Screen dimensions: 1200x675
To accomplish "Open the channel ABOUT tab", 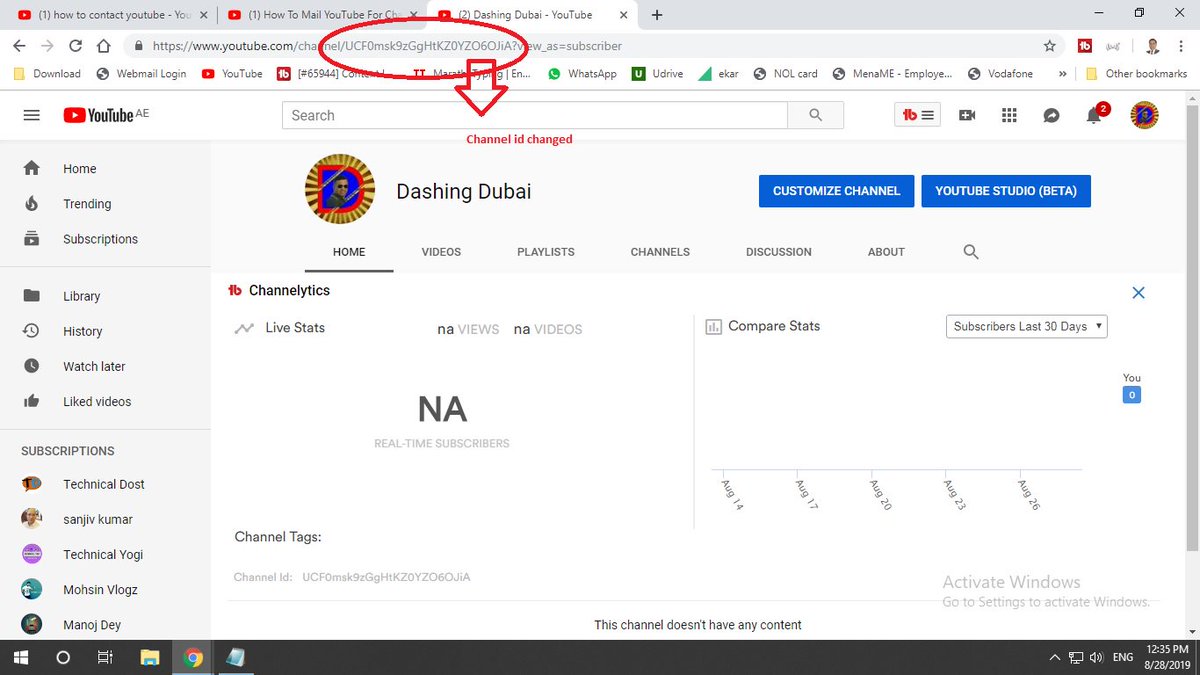I will (x=886, y=252).
